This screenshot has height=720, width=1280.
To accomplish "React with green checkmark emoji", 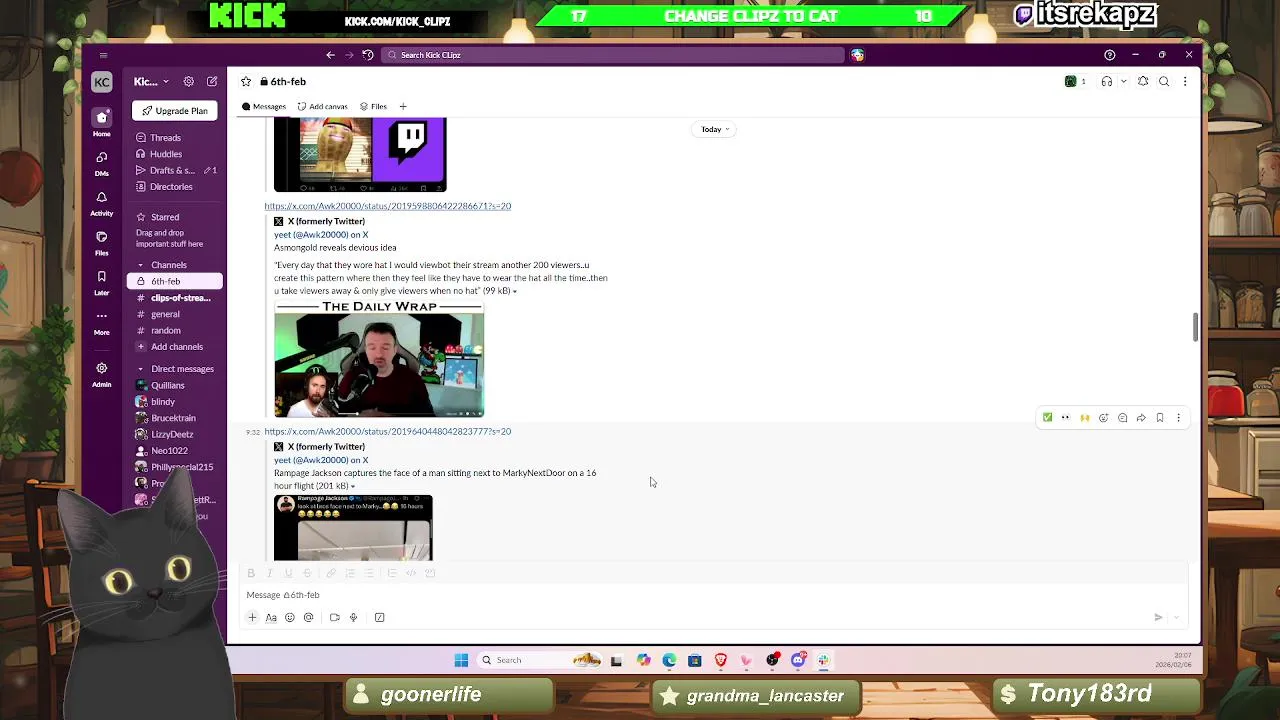I will 1047,418.
